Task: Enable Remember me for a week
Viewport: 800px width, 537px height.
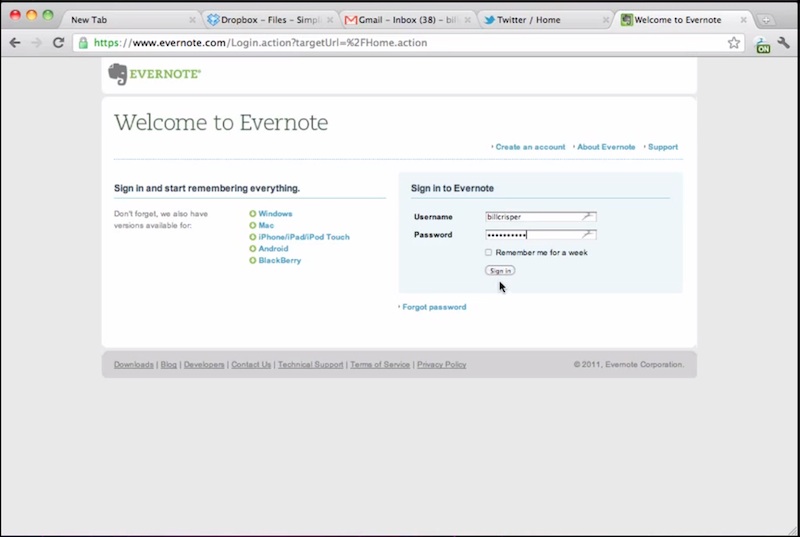Action: coord(489,253)
